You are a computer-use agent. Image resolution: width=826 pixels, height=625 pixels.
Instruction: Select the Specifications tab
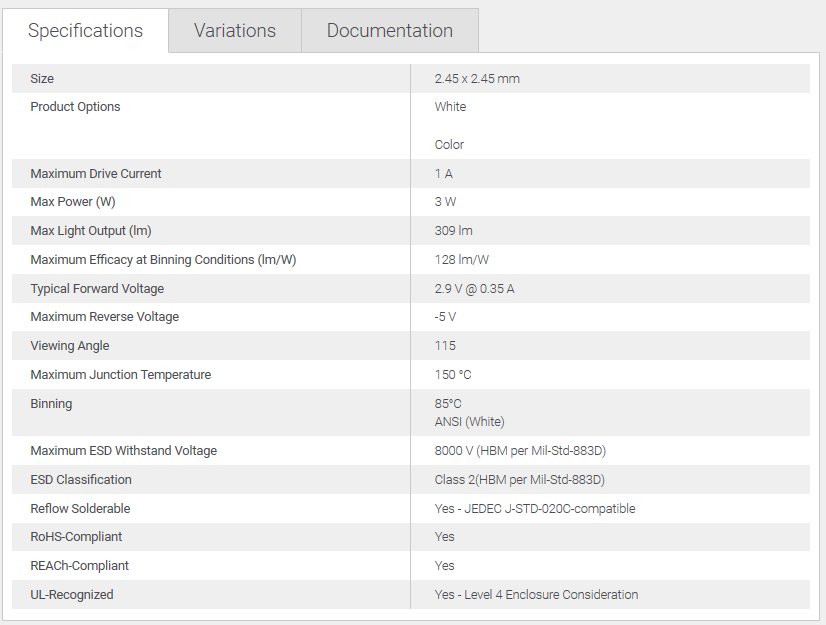pos(85,31)
